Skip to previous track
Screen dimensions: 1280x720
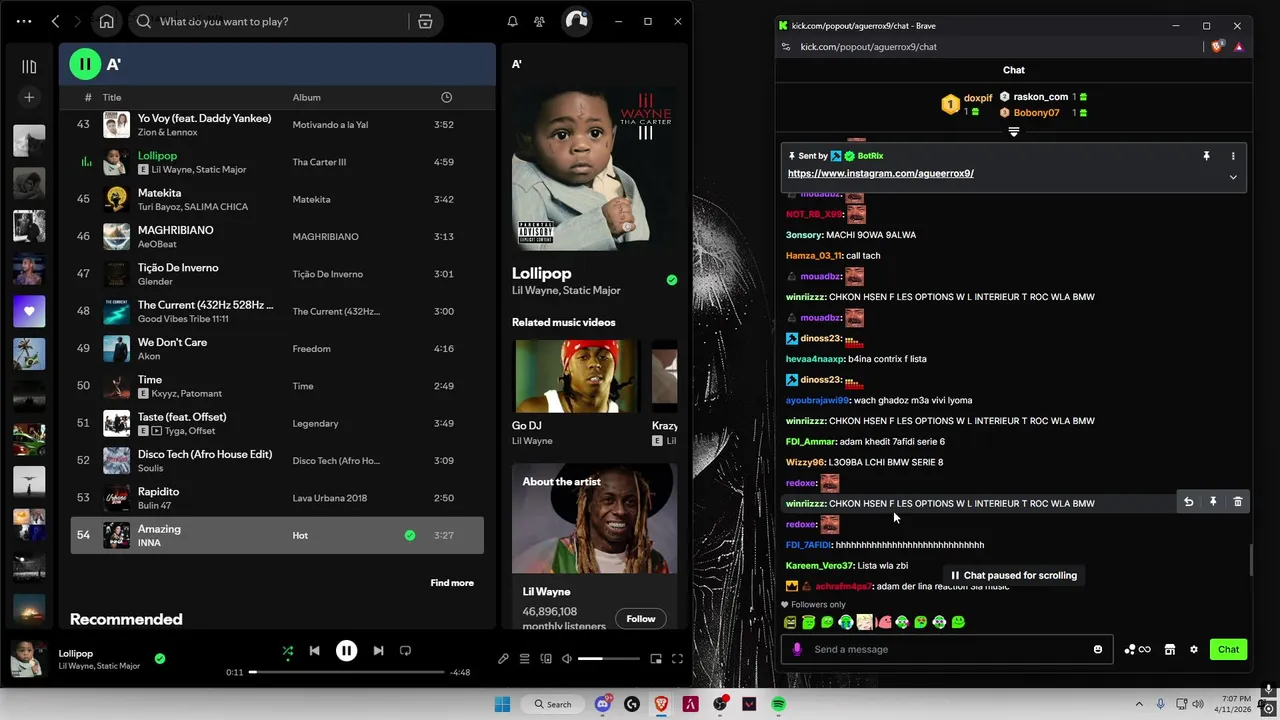(x=314, y=651)
